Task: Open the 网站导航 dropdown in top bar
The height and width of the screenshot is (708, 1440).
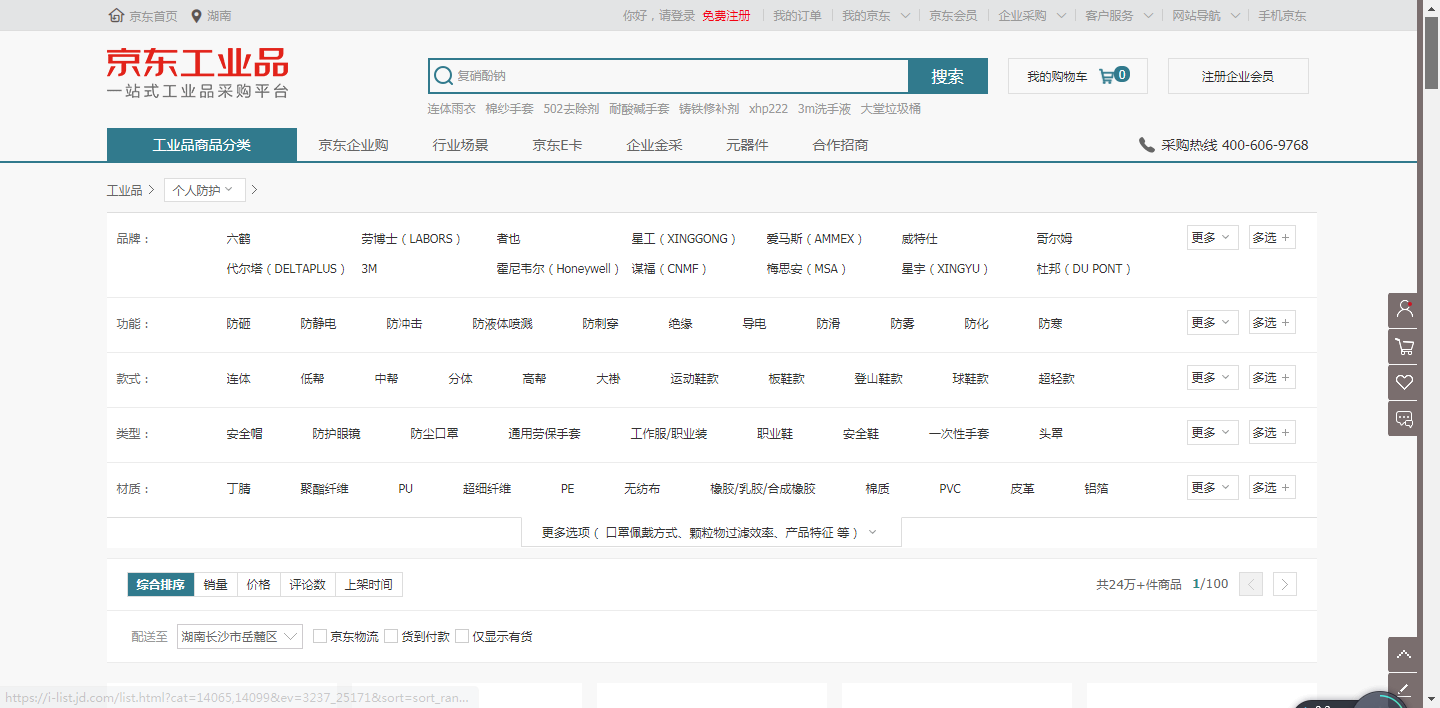Action: click(1206, 16)
